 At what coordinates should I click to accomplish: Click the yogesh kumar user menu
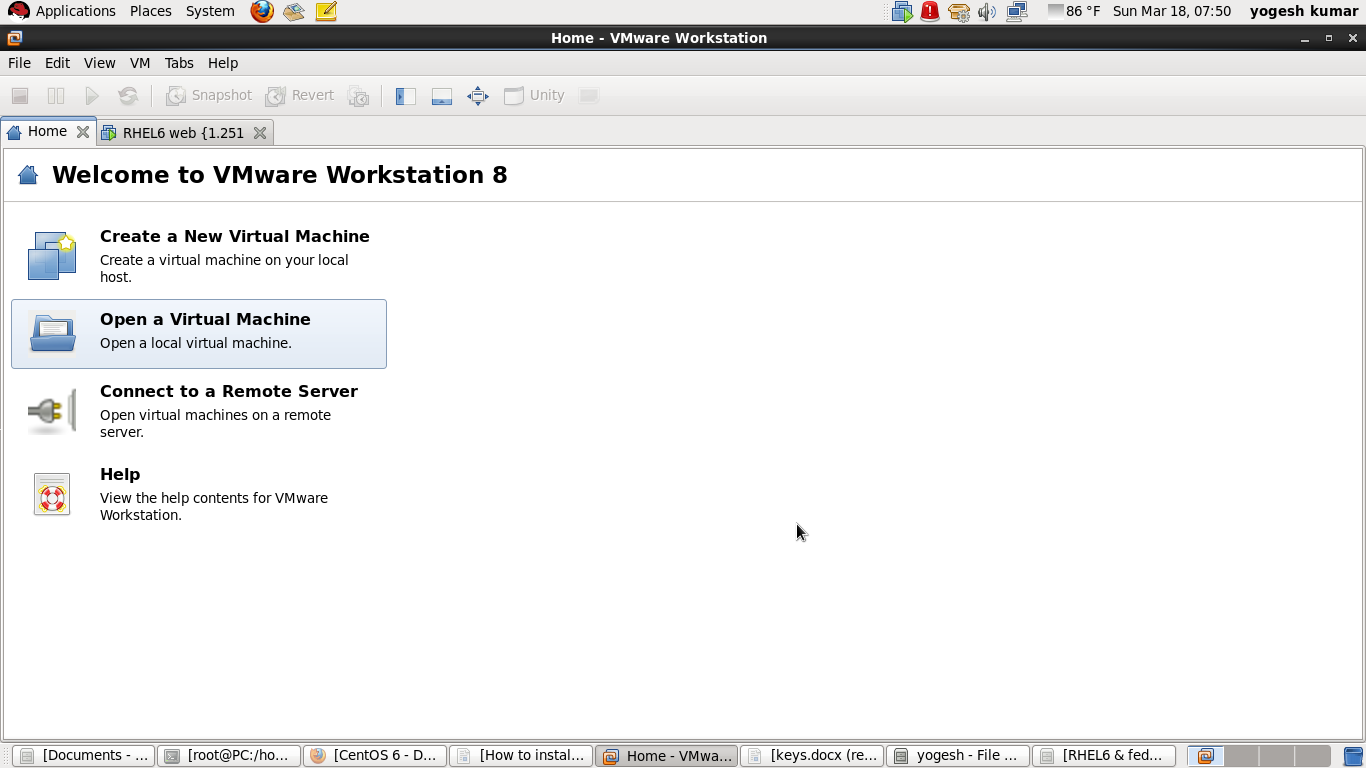pyautogui.click(x=1304, y=11)
